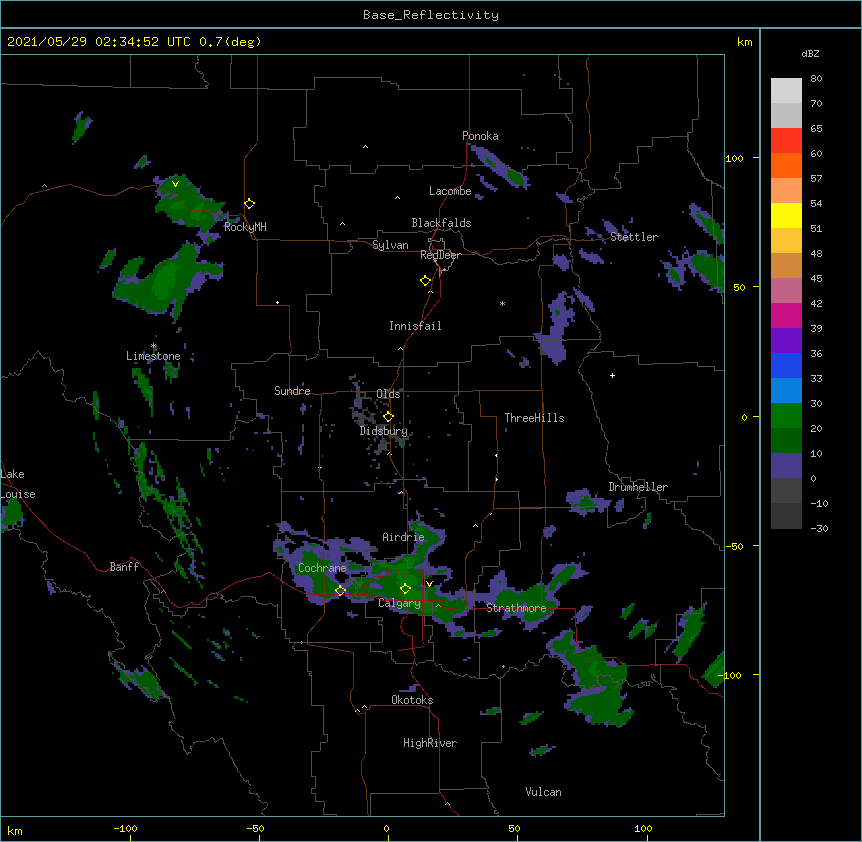Select the Ponoka city label
The image size is (862, 842).
pyautogui.click(x=480, y=136)
